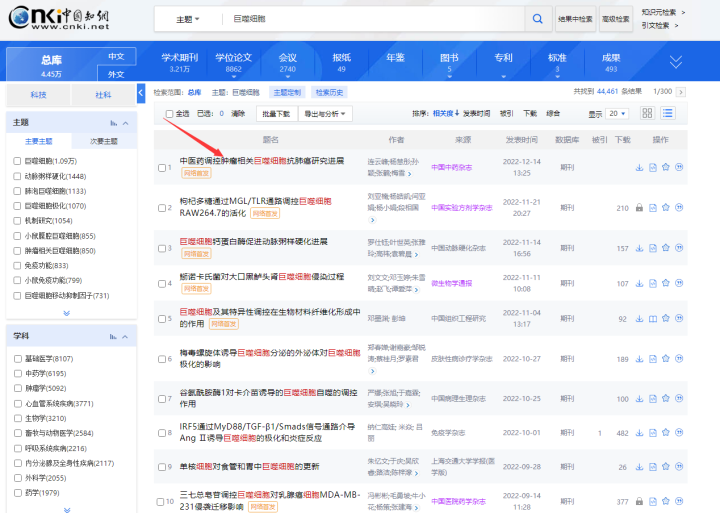Screen dimensions: 720x513
Task: Click the search magnifier button
Action: [x=539, y=19]
